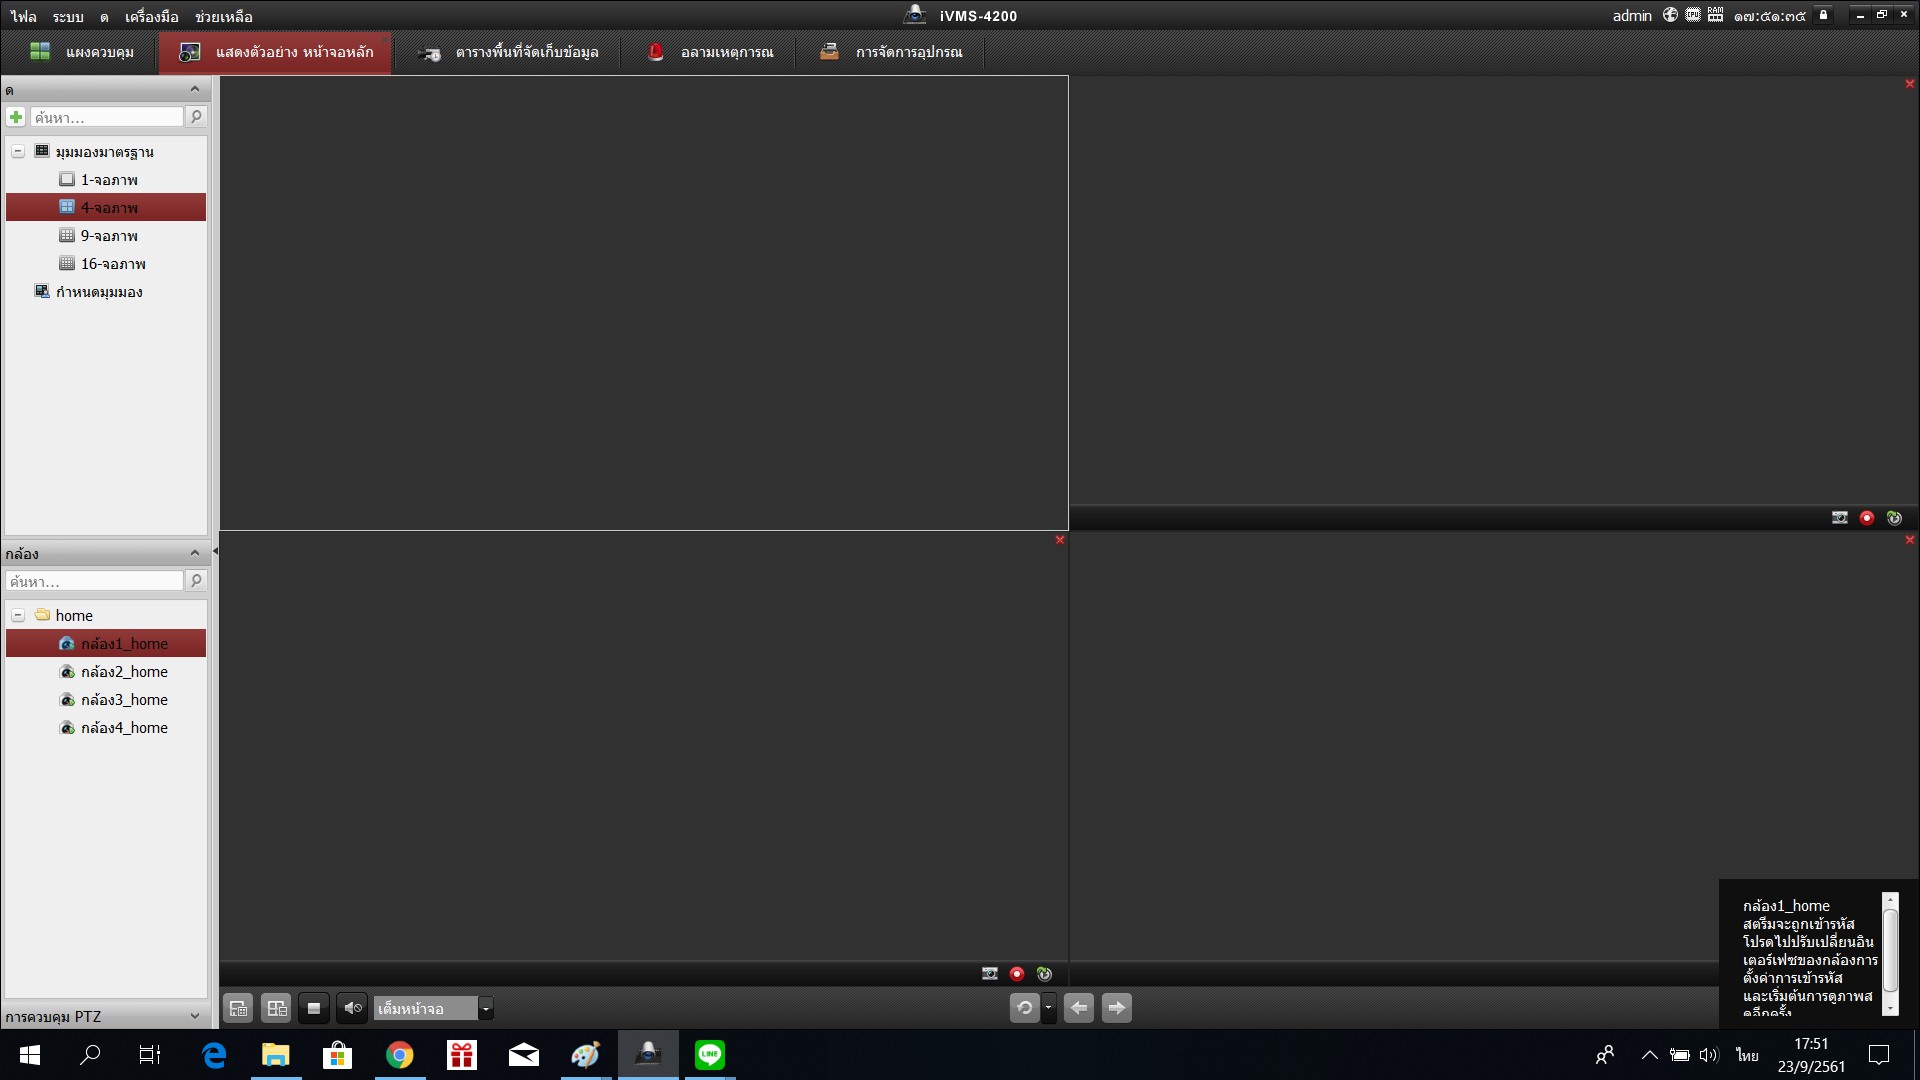1920x1080 pixels.
Task: Open the window division layout icon
Action: [x=276, y=1008]
